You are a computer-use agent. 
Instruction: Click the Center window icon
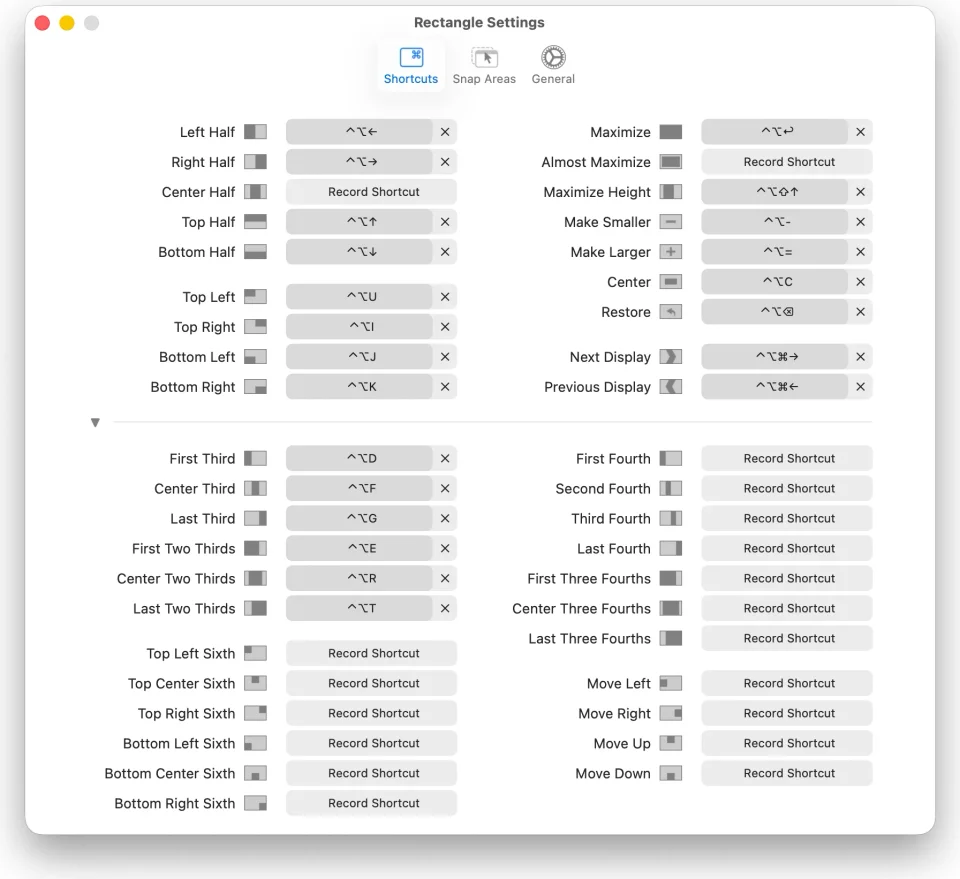tap(670, 282)
